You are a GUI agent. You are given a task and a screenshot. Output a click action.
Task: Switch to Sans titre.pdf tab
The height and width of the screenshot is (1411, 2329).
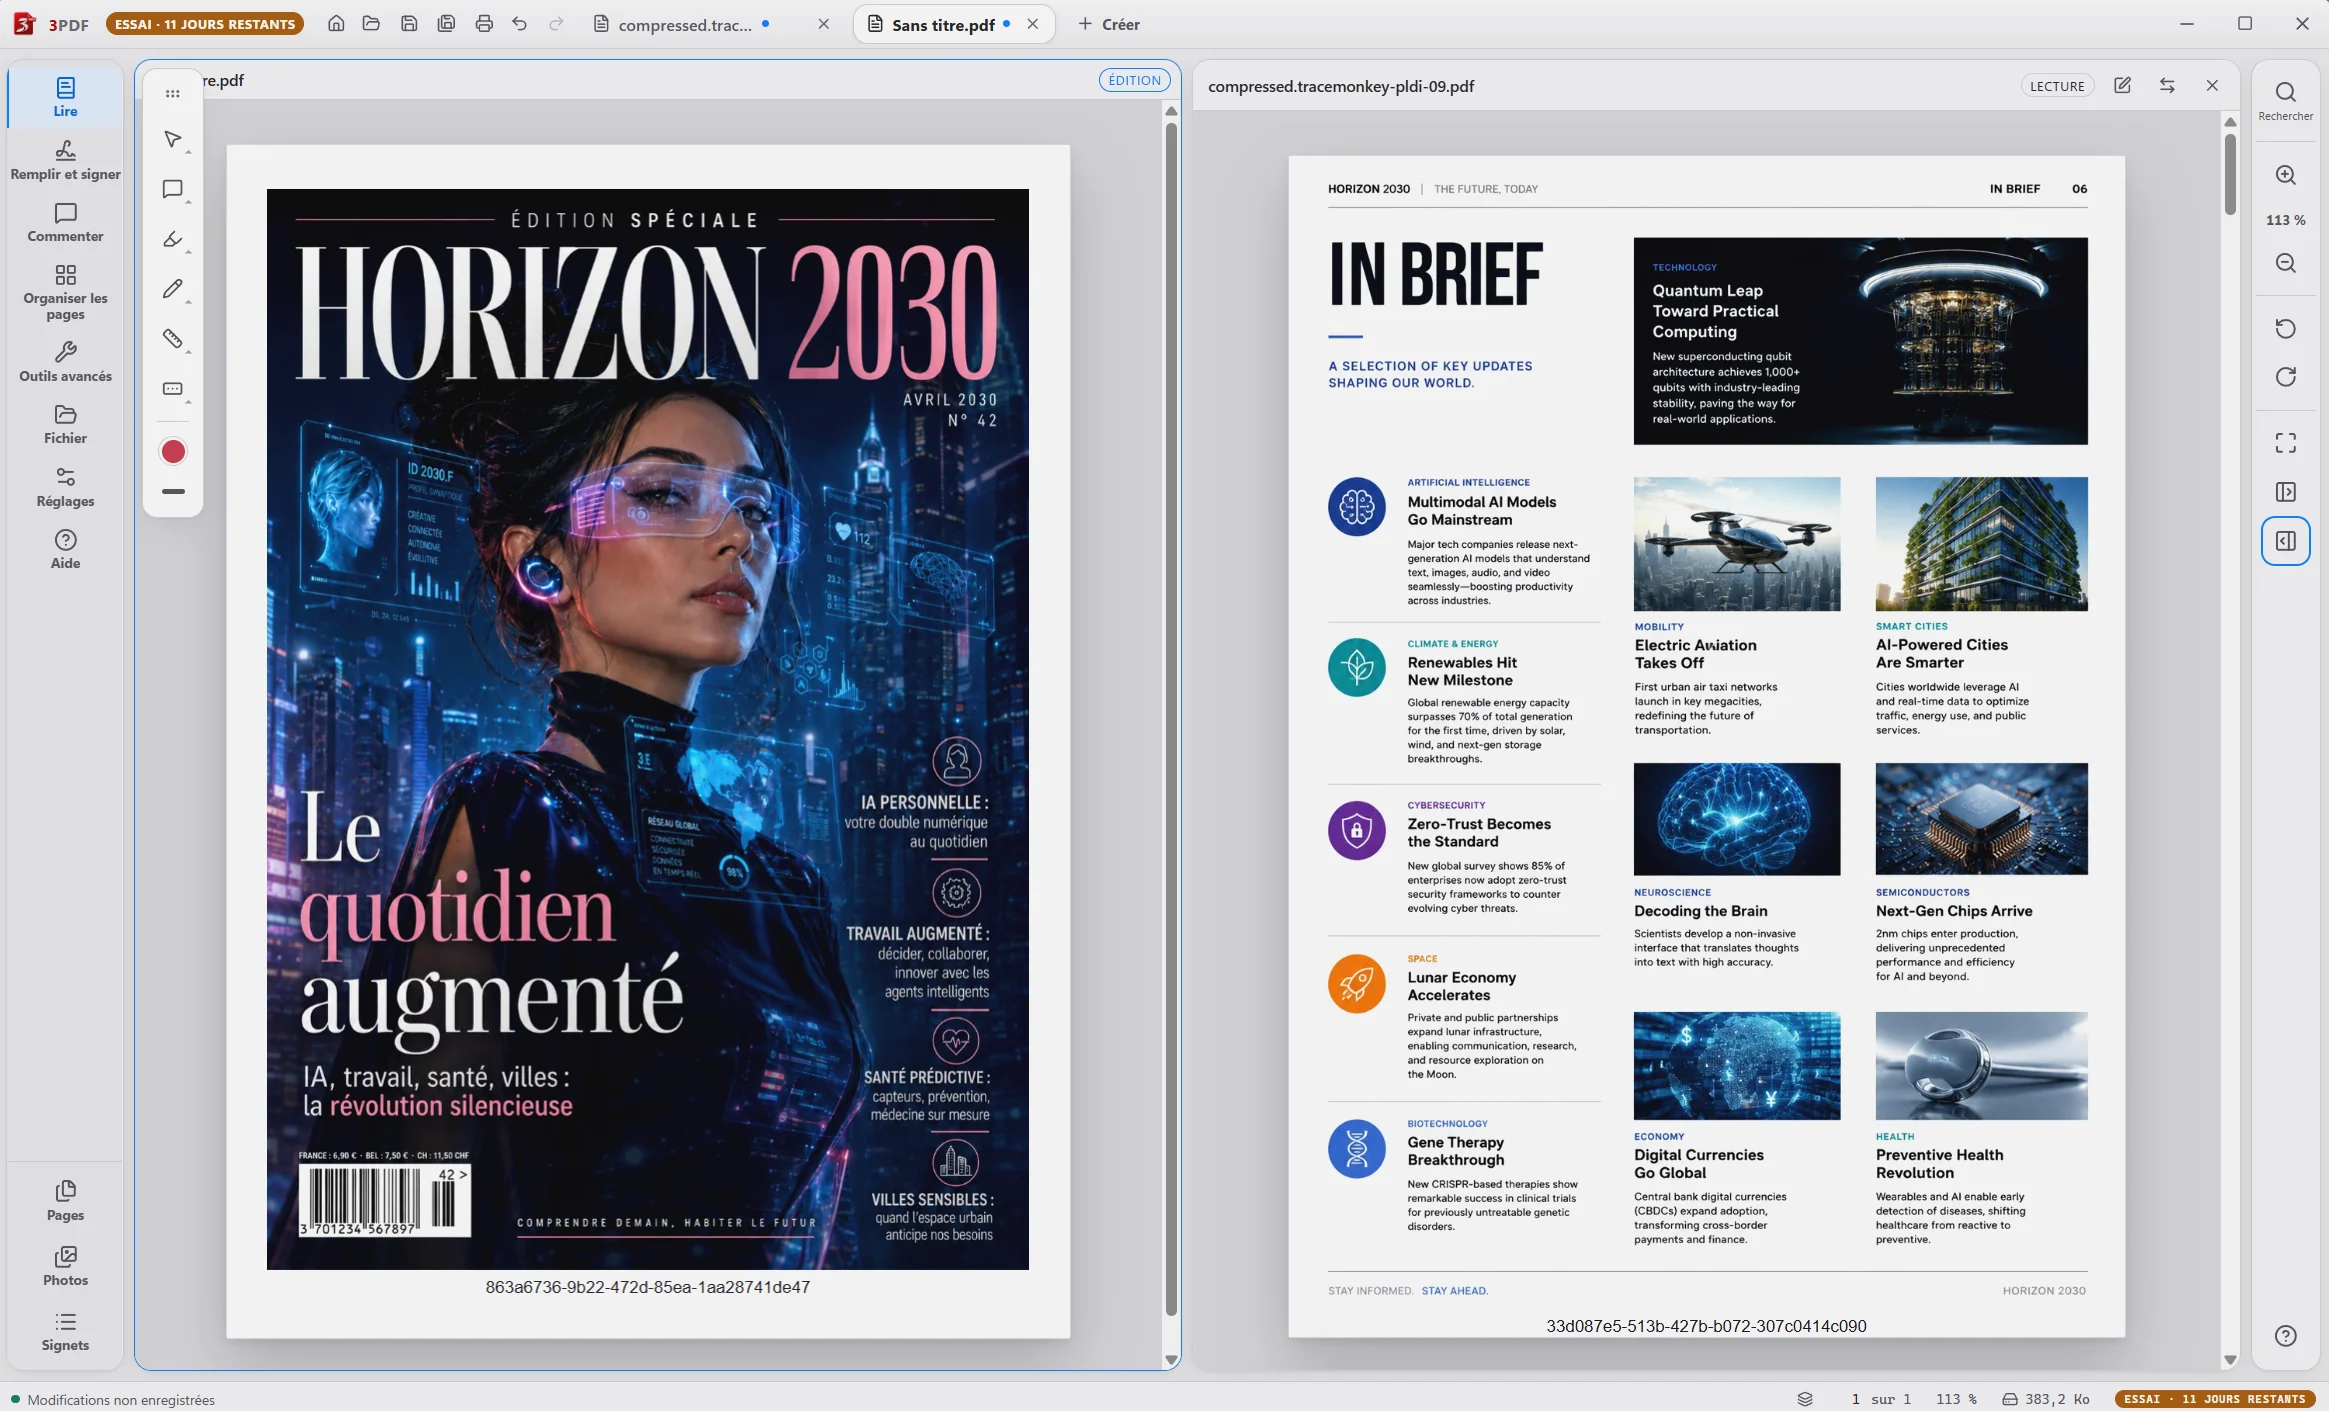tap(941, 25)
